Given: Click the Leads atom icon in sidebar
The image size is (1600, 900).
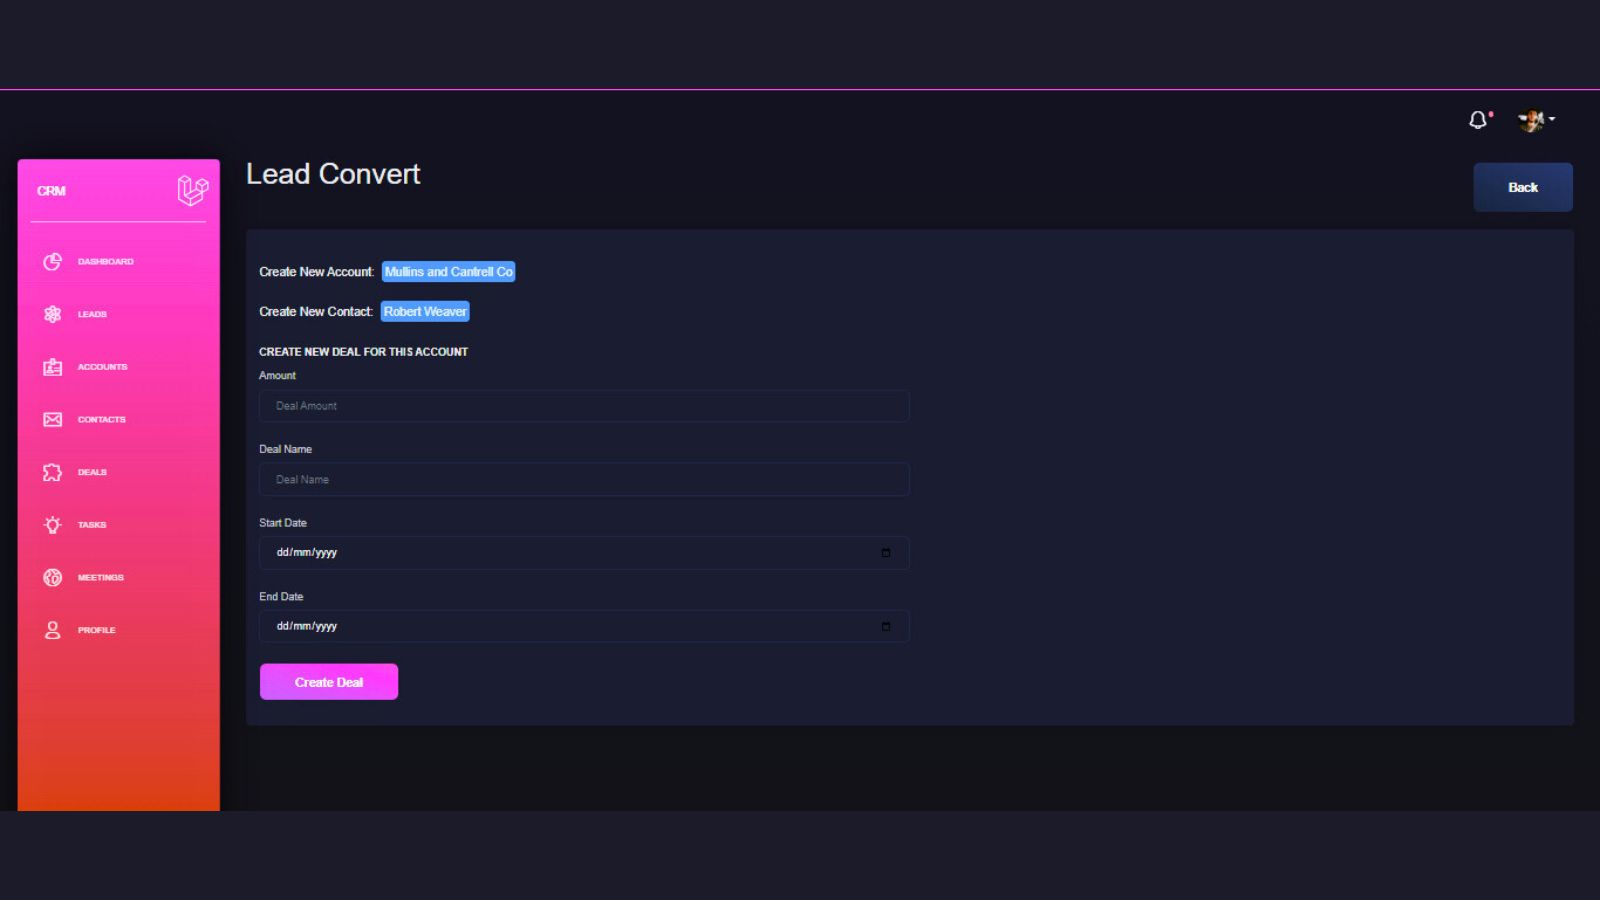Looking at the screenshot, I should [53, 314].
